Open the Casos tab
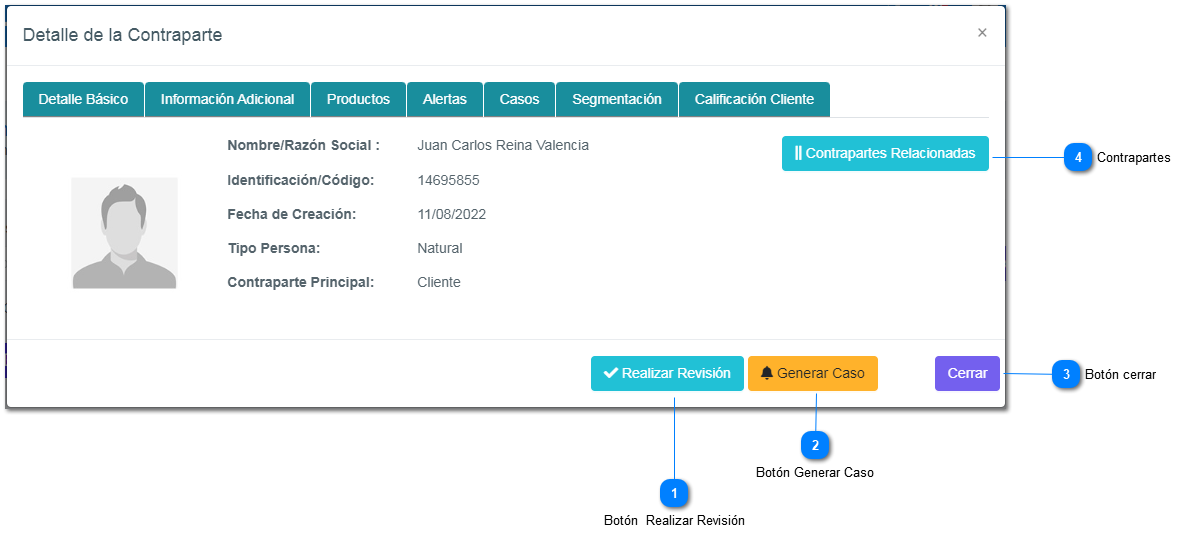The image size is (1187, 544). [x=519, y=100]
